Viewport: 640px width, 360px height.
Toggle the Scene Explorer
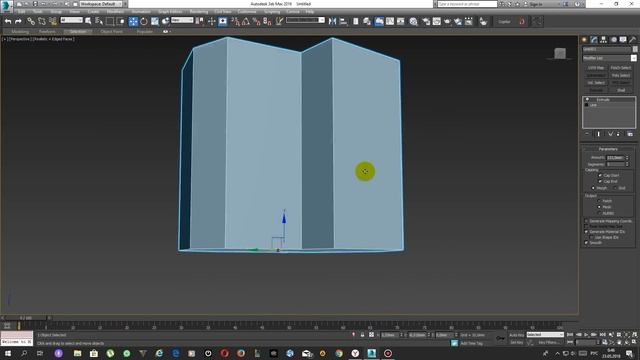356,21
